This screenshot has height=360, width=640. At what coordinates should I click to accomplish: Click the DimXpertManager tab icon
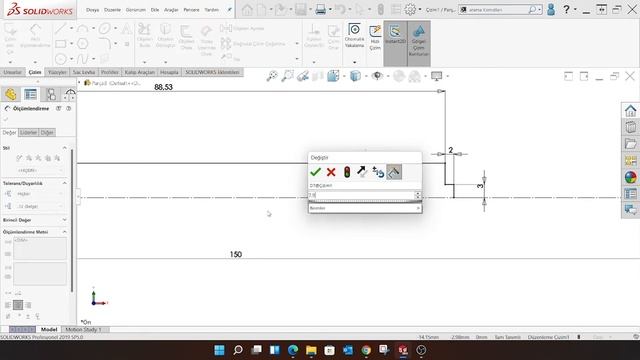click(70, 94)
